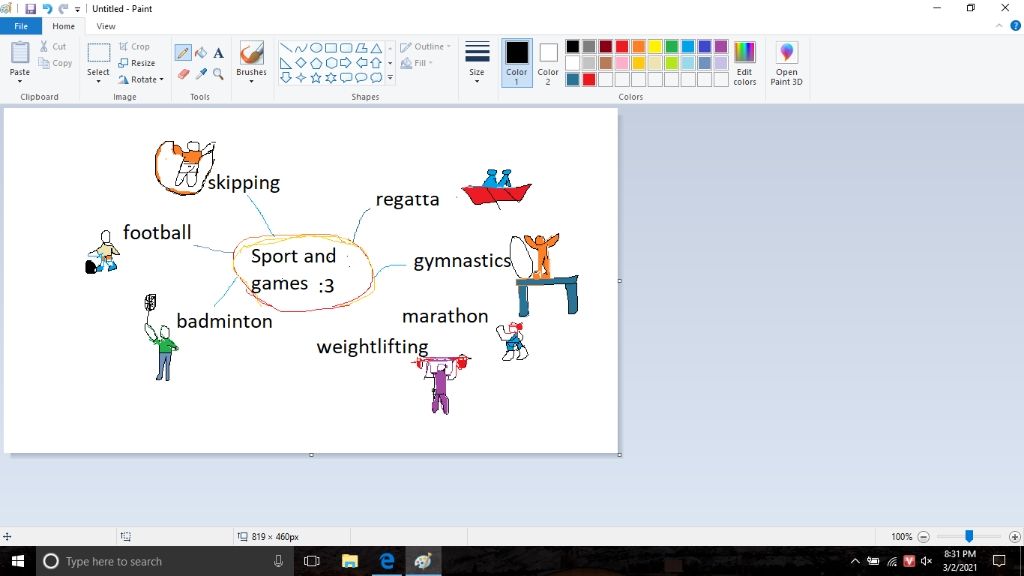The image size is (1024, 576).
Task: Select the five-point star shape
Action: (x=316, y=78)
